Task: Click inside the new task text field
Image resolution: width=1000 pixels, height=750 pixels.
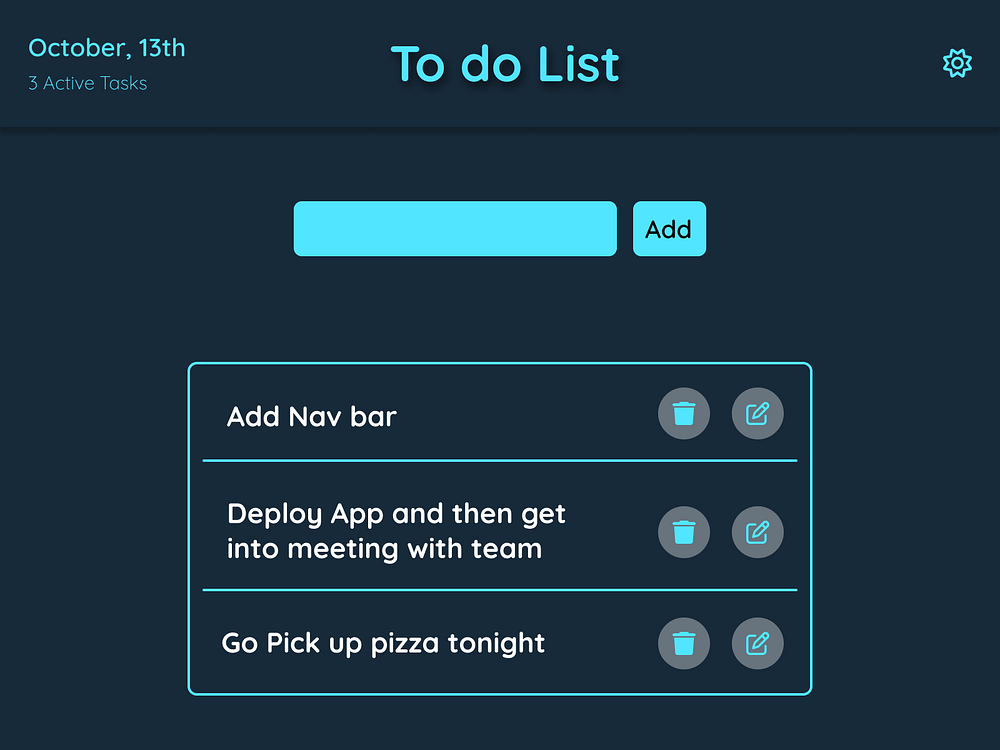Action: [455, 229]
